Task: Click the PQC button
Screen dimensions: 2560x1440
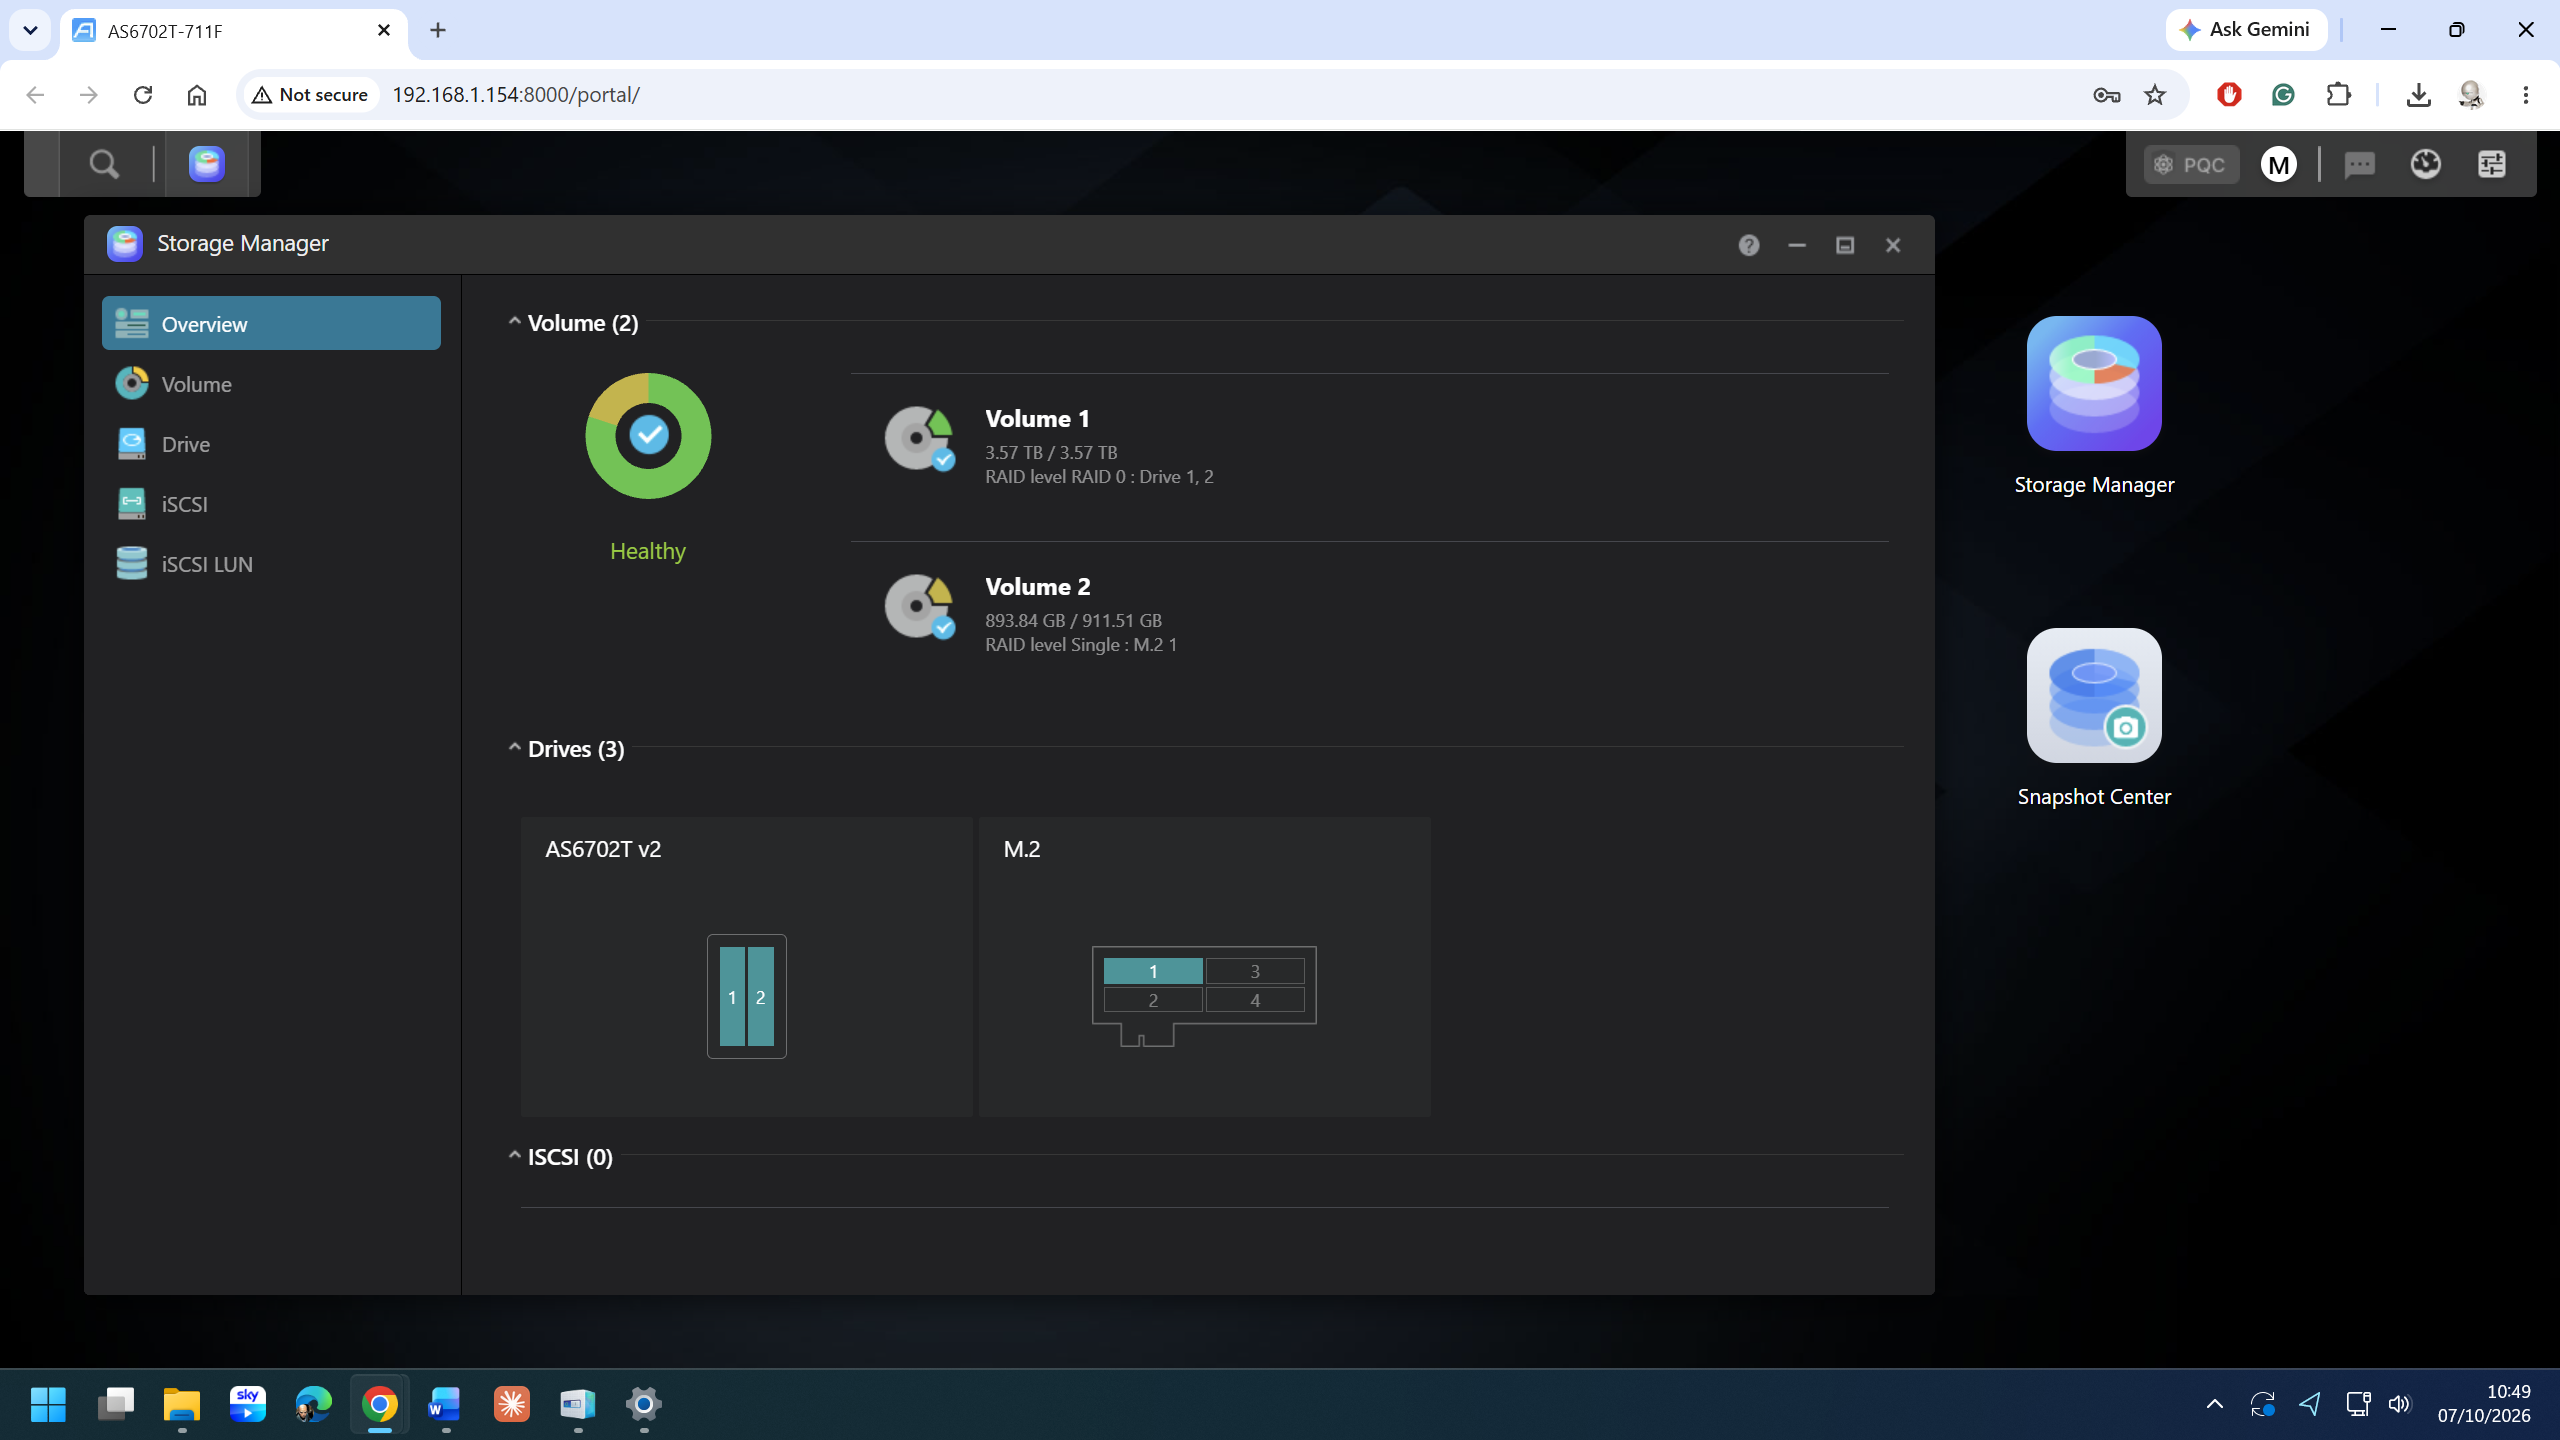Action: click(x=2191, y=164)
